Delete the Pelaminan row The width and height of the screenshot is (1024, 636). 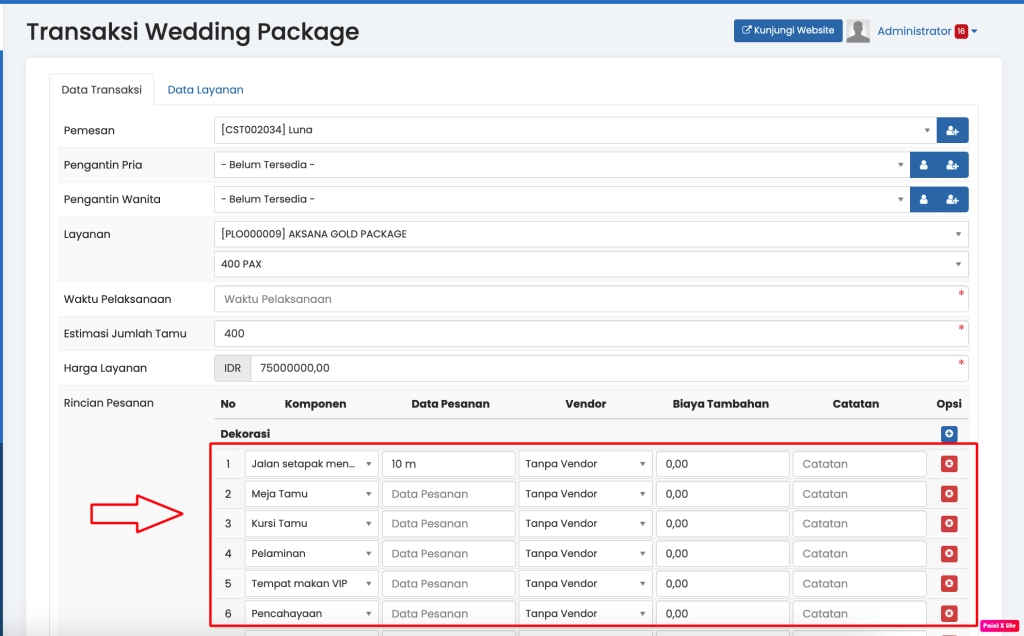[x=949, y=554]
